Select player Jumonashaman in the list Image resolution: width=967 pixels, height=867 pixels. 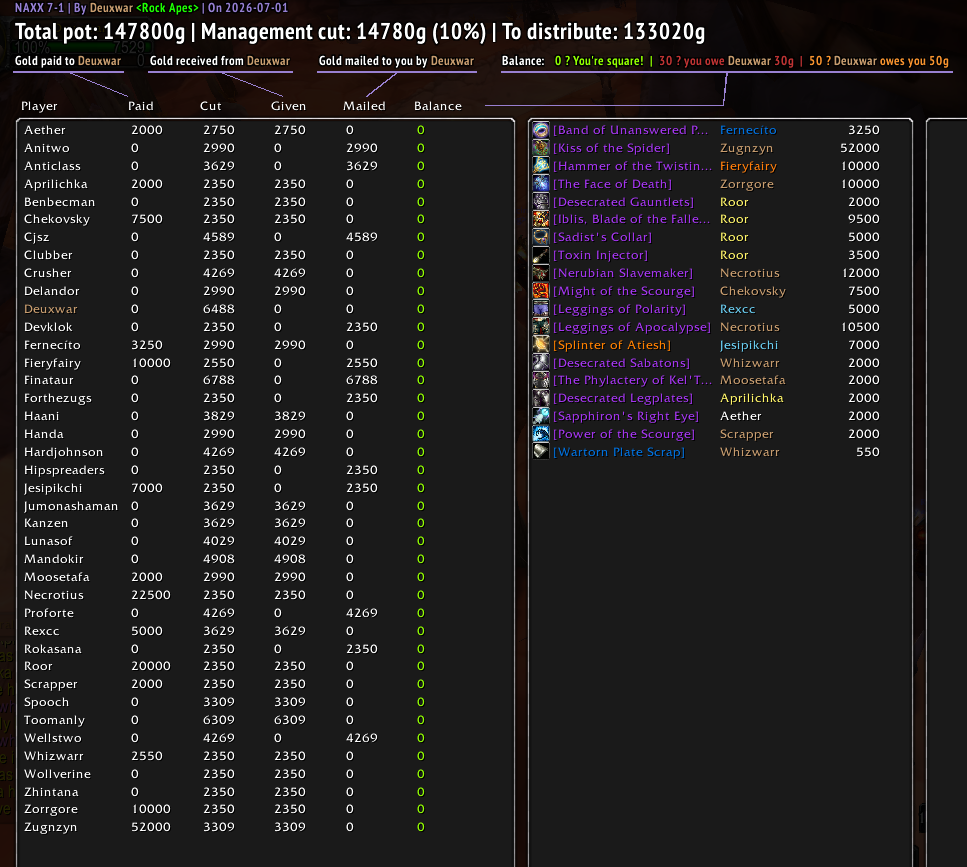click(x=71, y=506)
